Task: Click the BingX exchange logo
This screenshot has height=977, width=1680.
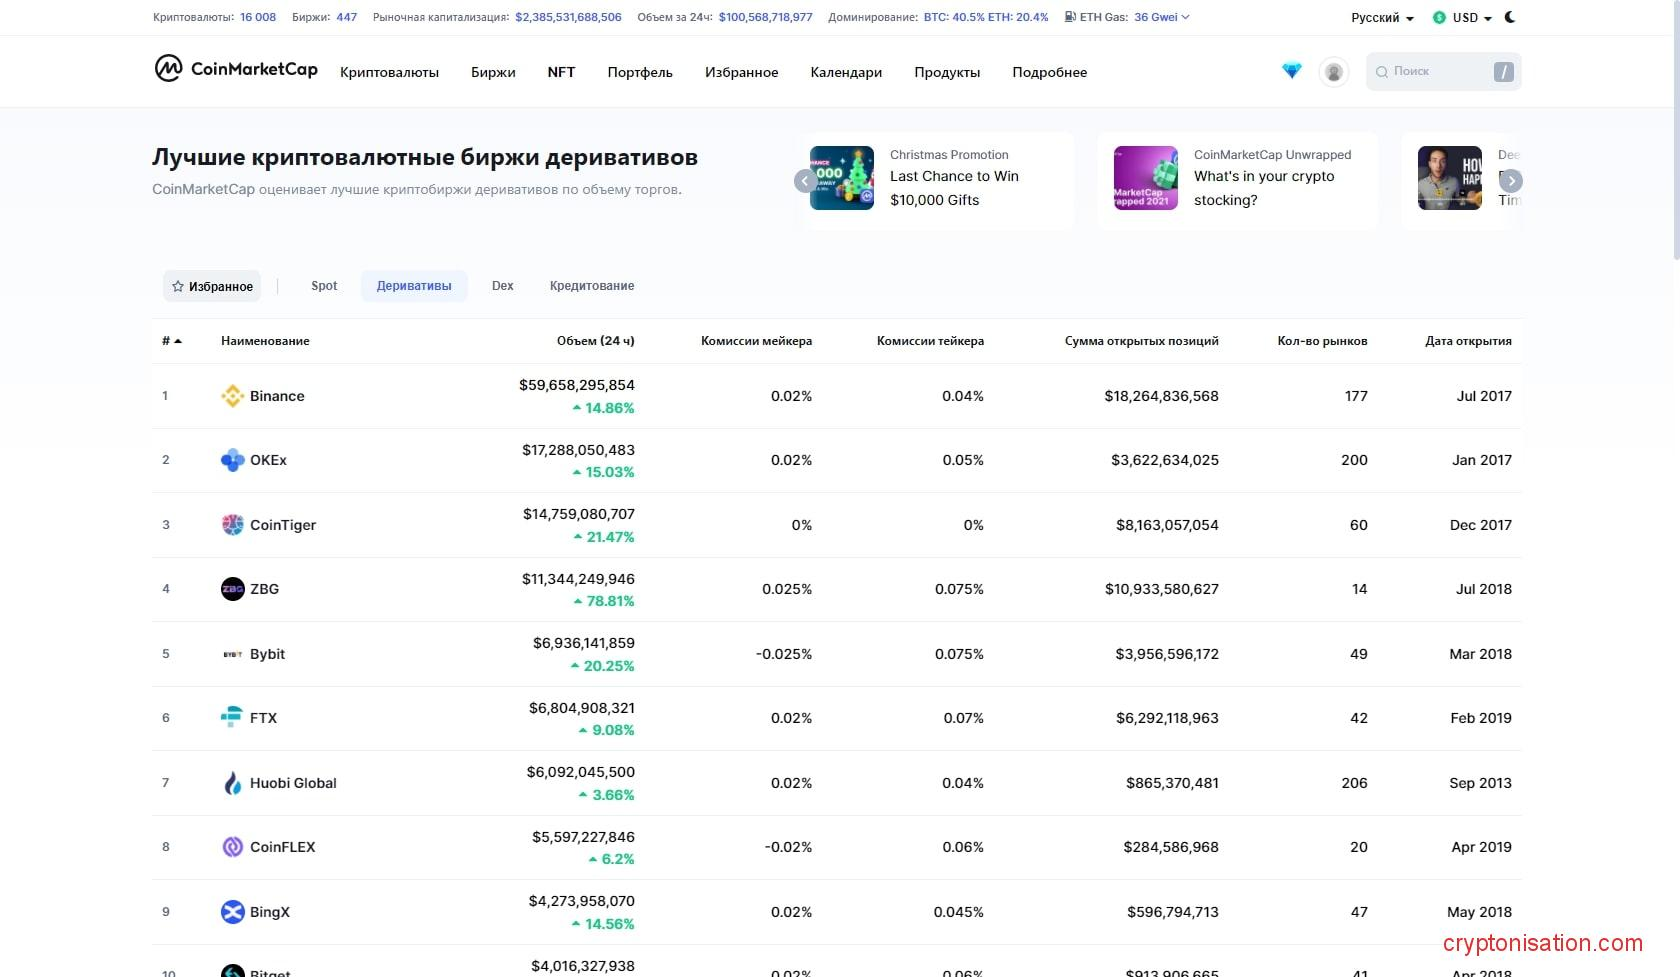Action: pyautogui.click(x=232, y=912)
